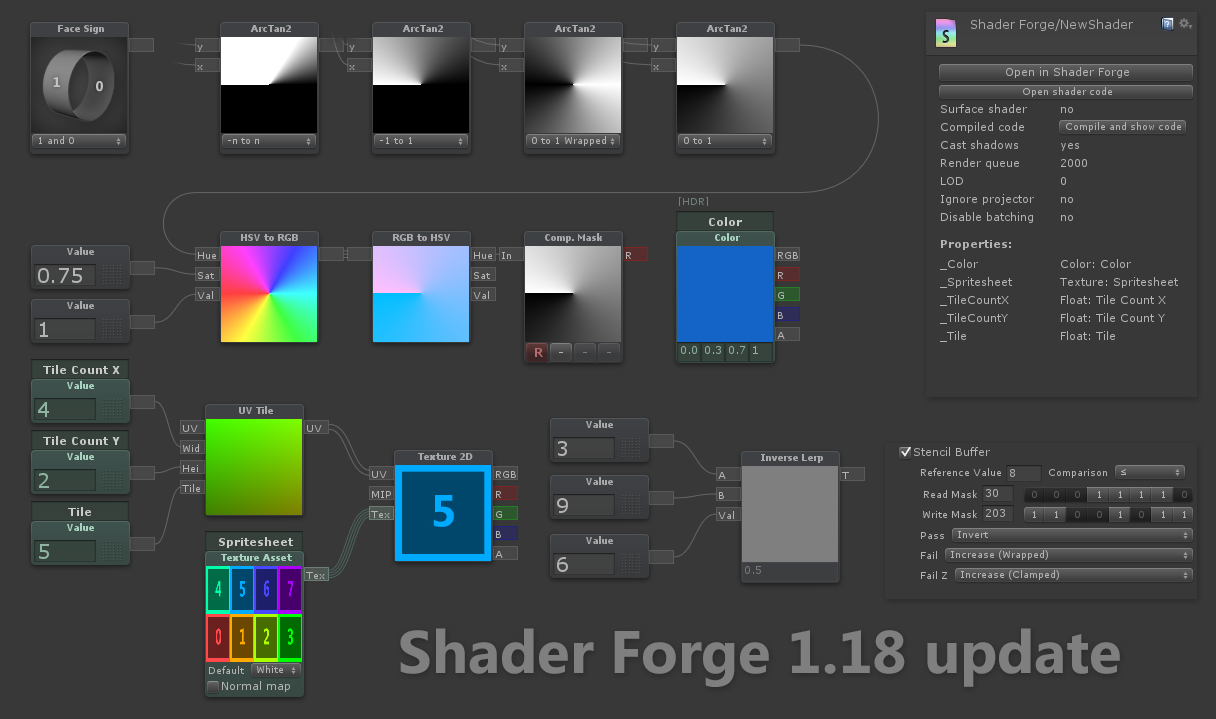Click the Texture 2D node preview
The height and width of the screenshot is (719, 1216).
tap(443, 513)
